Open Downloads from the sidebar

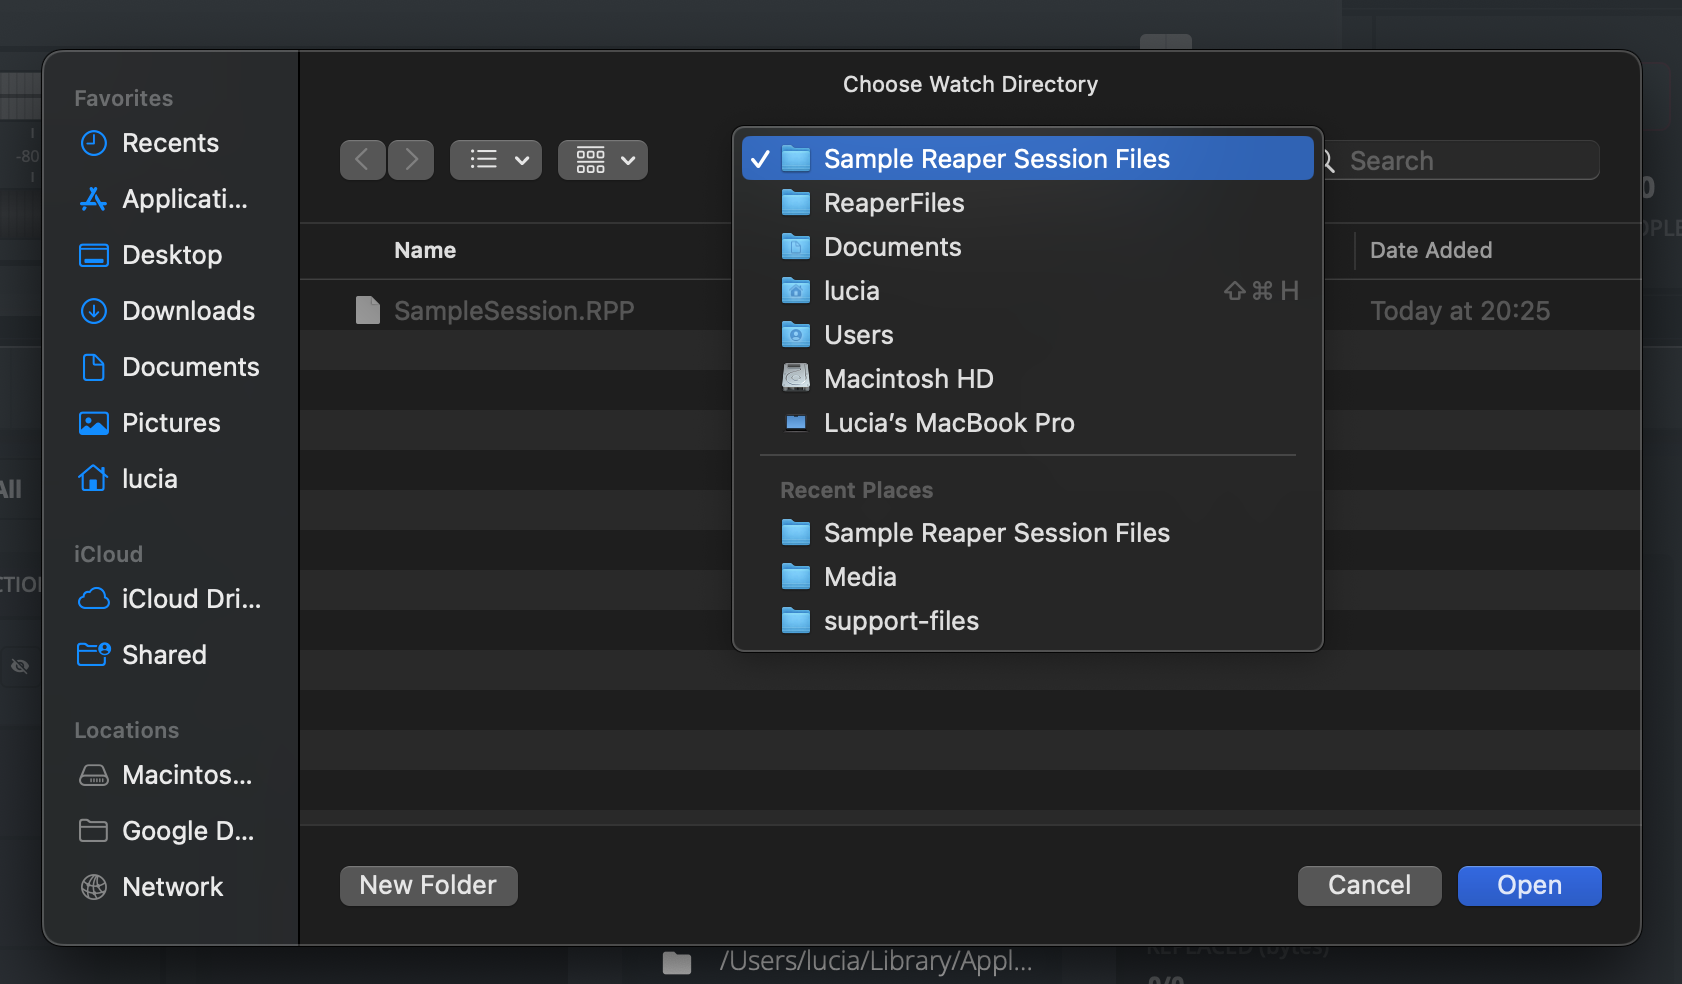point(187,311)
